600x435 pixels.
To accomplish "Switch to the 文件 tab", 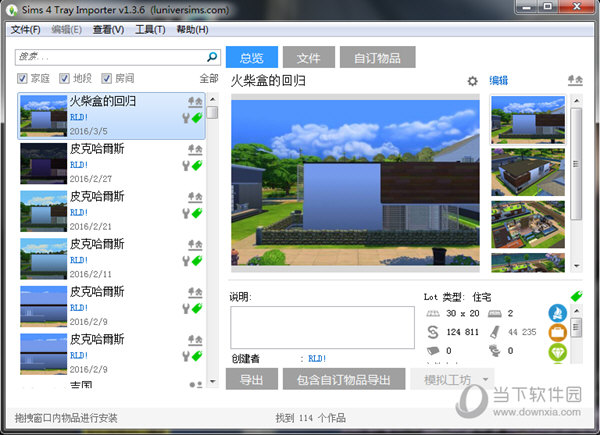I will pyautogui.click(x=309, y=57).
